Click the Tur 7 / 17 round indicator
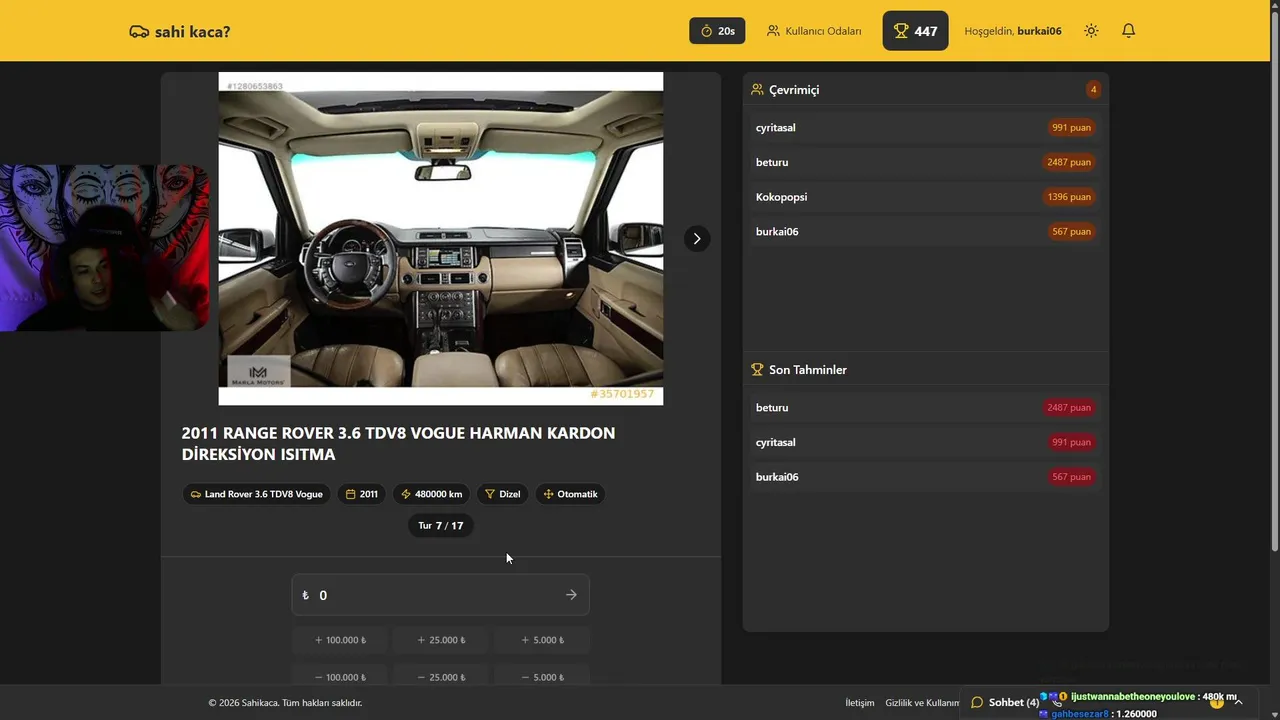This screenshot has width=1280, height=720. (x=440, y=525)
